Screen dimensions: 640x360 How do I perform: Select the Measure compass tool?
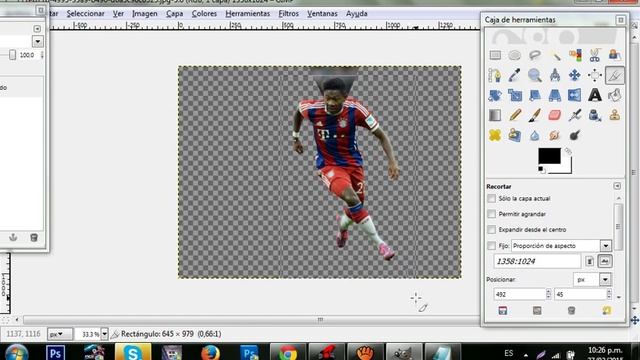[555, 75]
